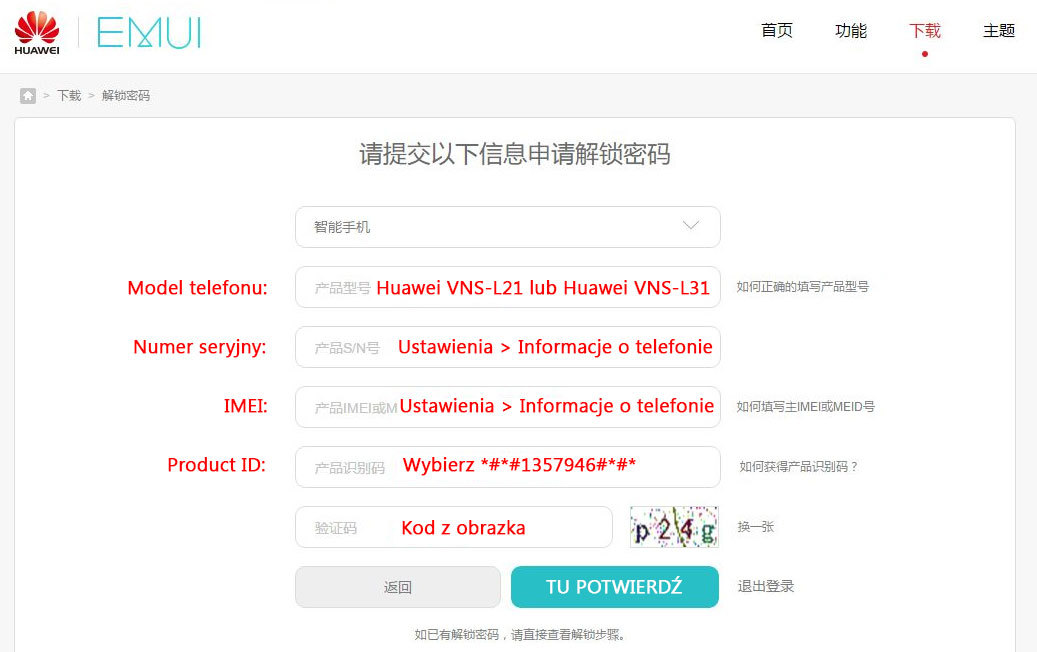Open the 下载 menu item

pyautogui.click(x=925, y=30)
